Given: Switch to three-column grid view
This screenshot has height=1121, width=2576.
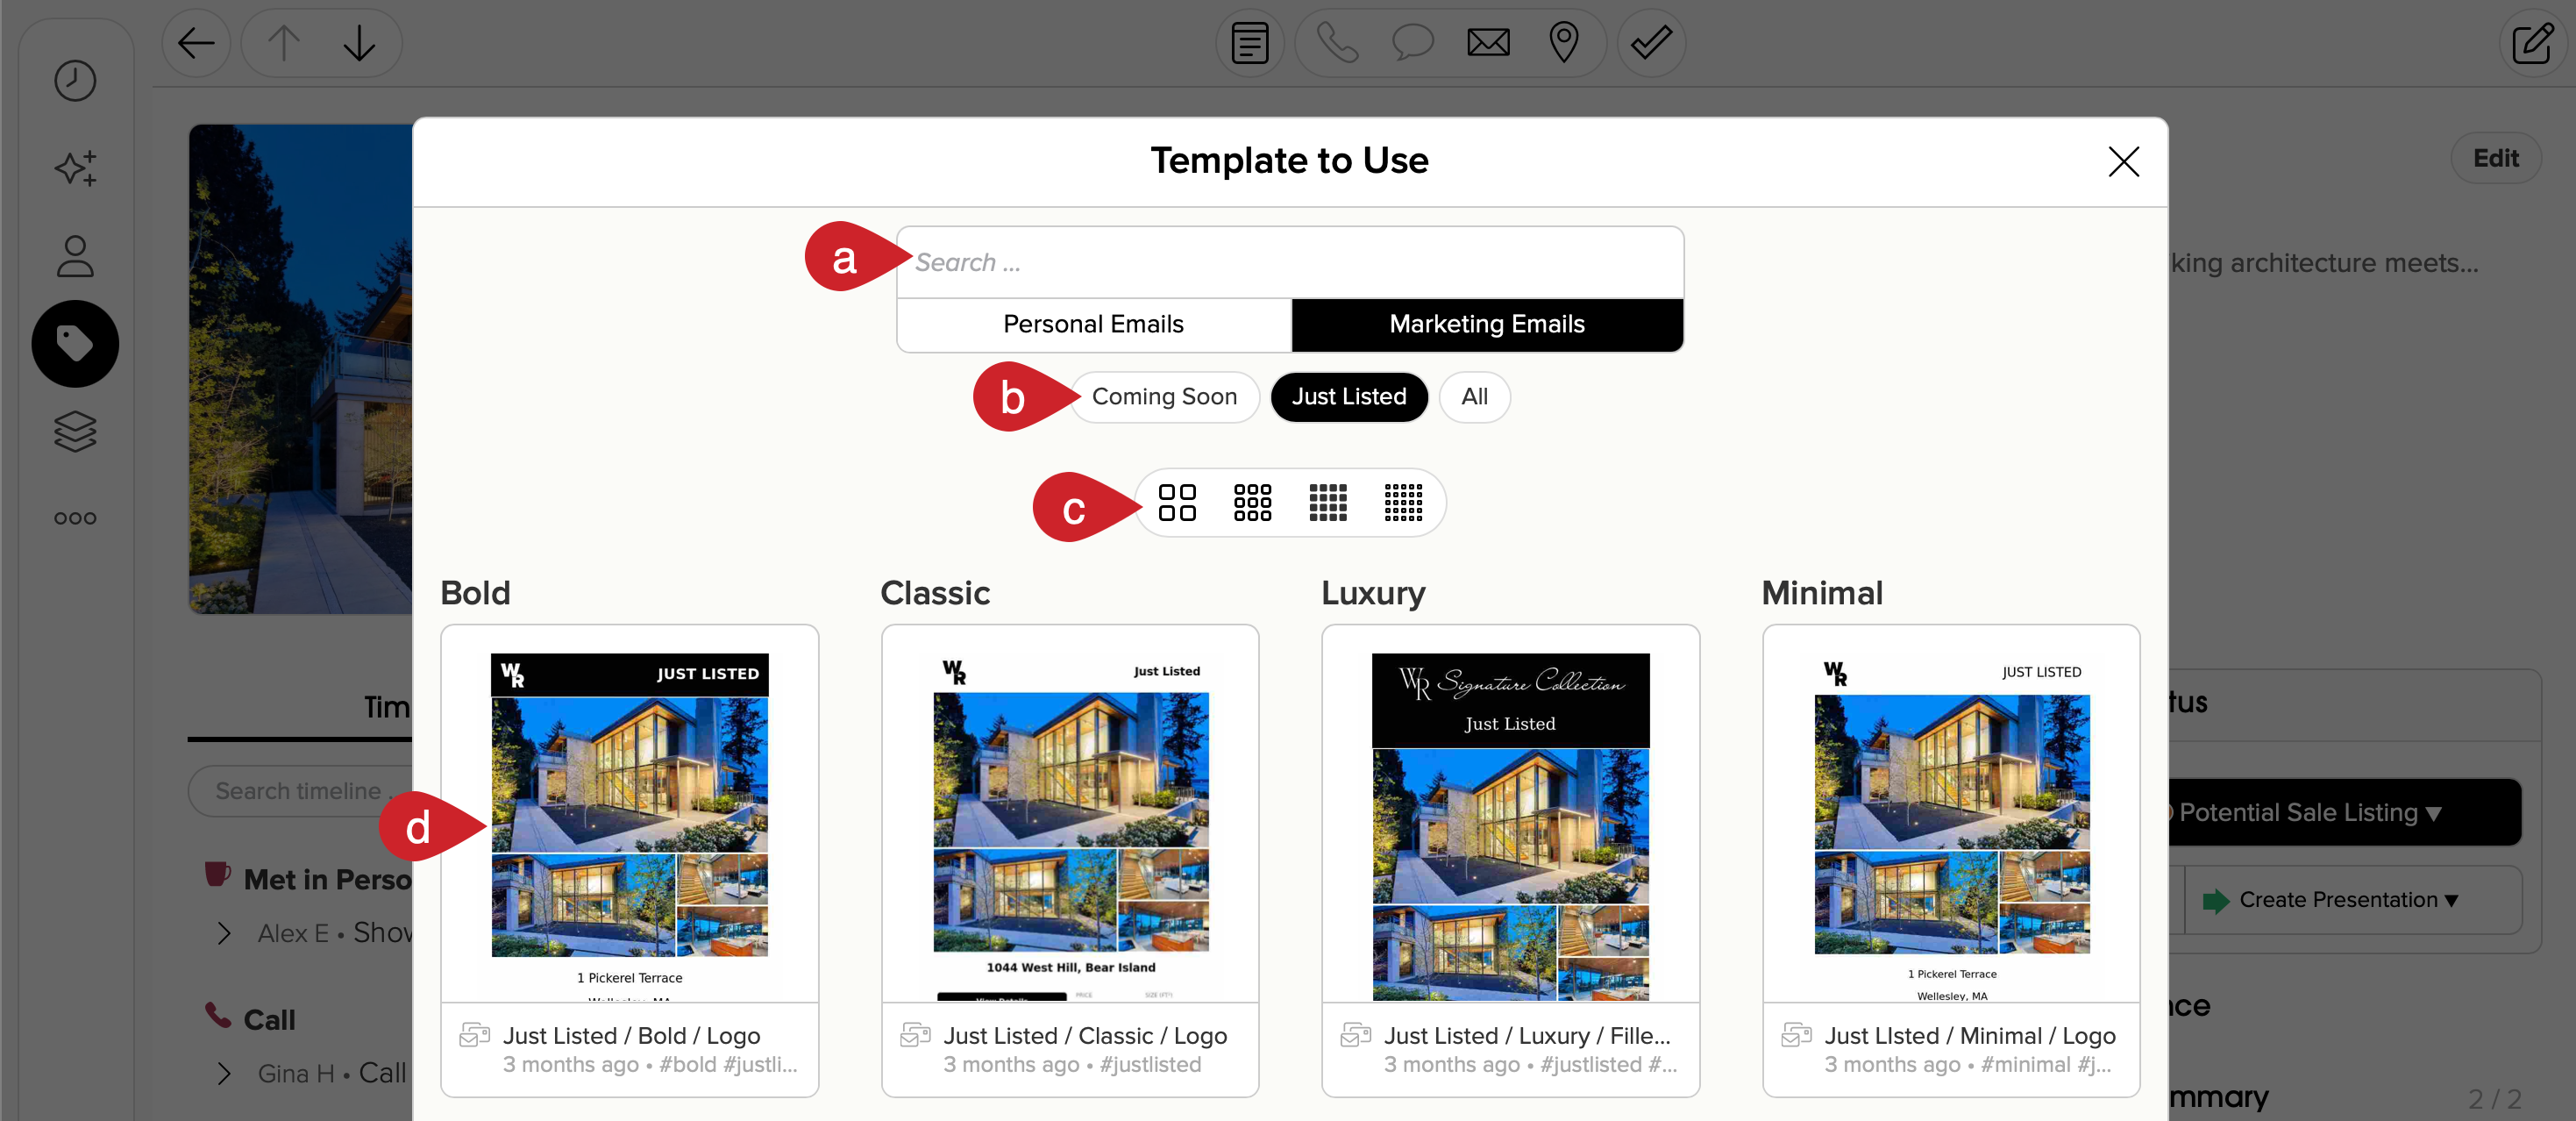Looking at the screenshot, I should [x=1252, y=503].
